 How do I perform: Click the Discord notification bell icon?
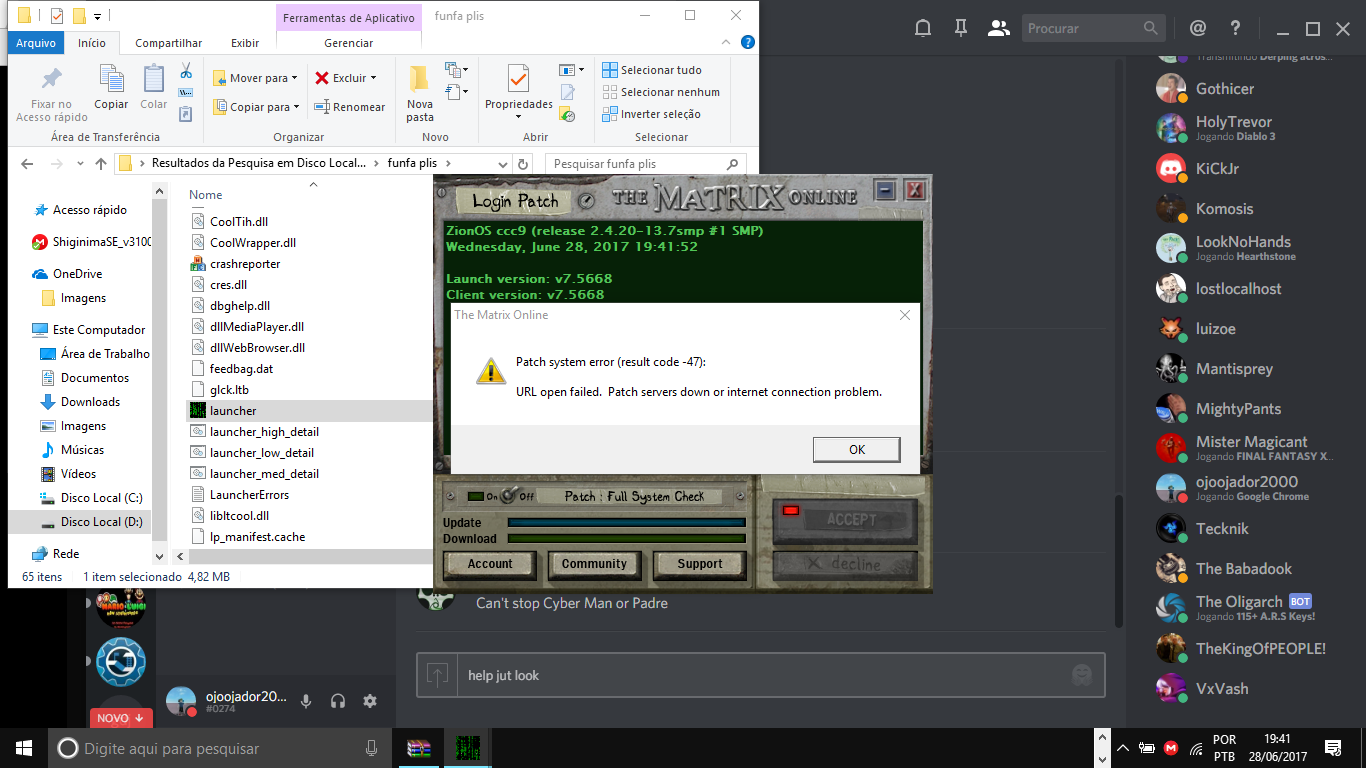pos(923,28)
